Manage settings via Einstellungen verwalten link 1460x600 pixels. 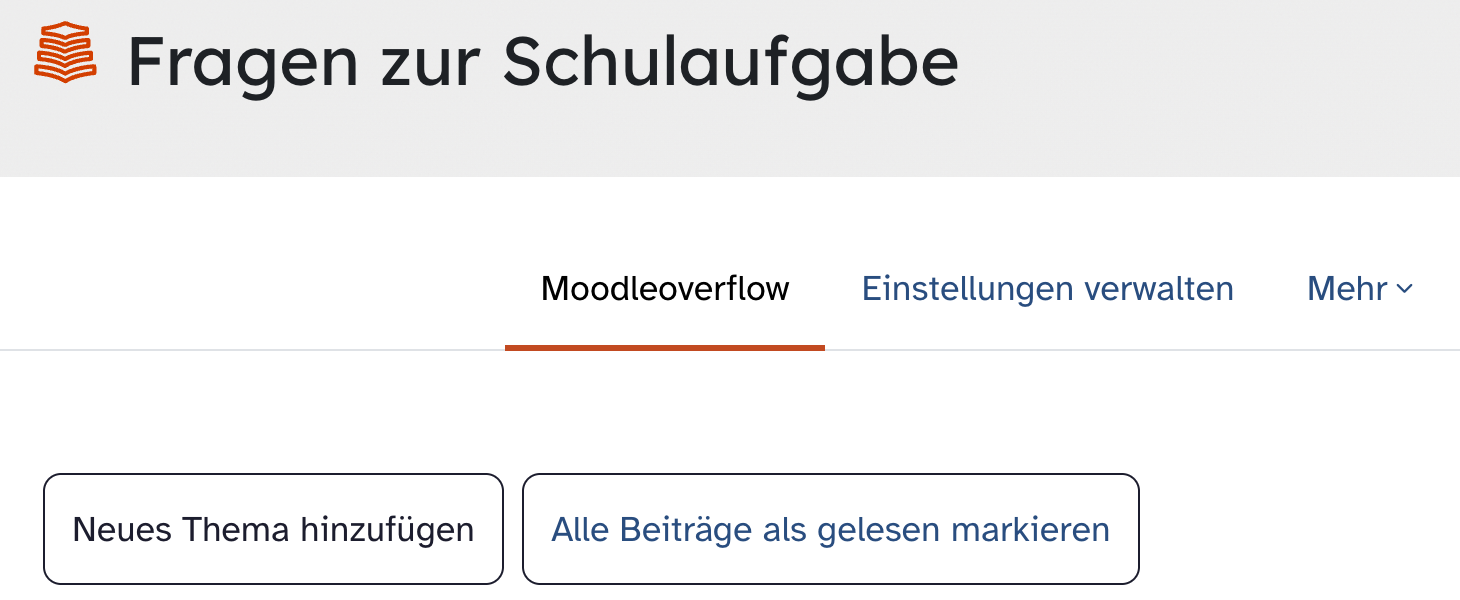1047,290
